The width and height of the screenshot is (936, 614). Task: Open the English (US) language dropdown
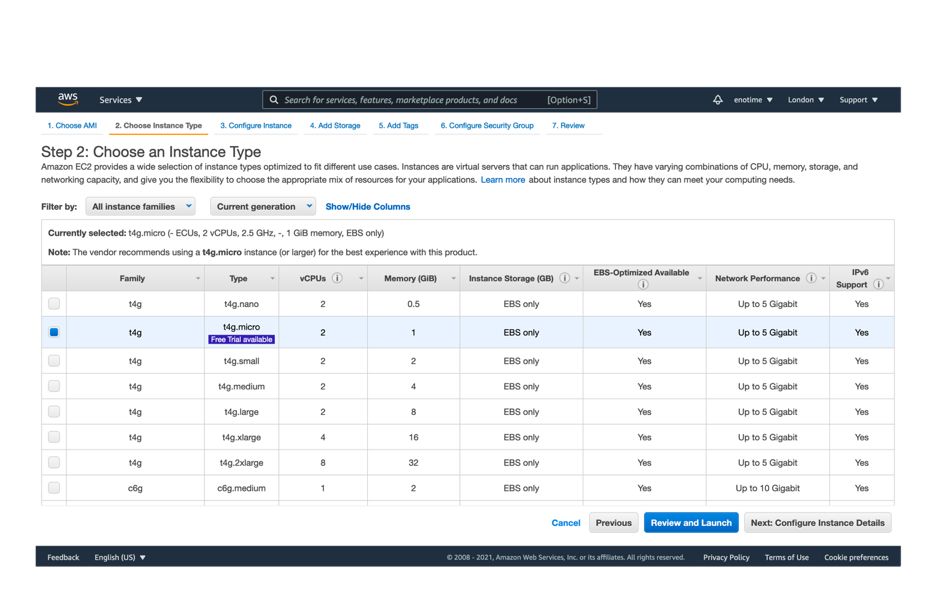coord(120,557)
